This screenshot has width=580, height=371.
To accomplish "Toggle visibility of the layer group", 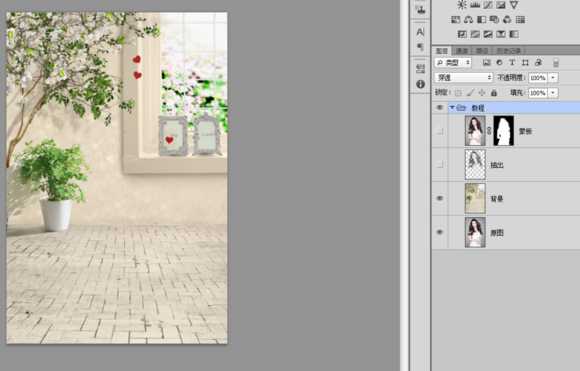I will coord(440,108).
